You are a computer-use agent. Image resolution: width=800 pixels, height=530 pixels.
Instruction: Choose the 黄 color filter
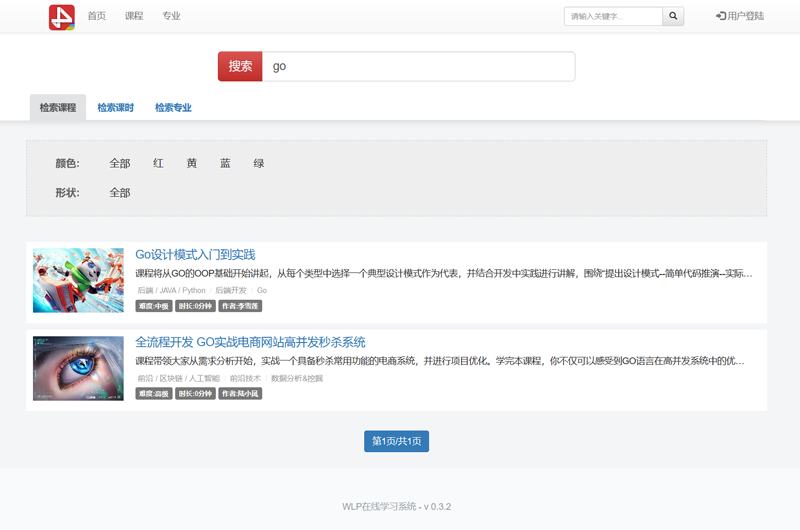[x=192, y=163]
